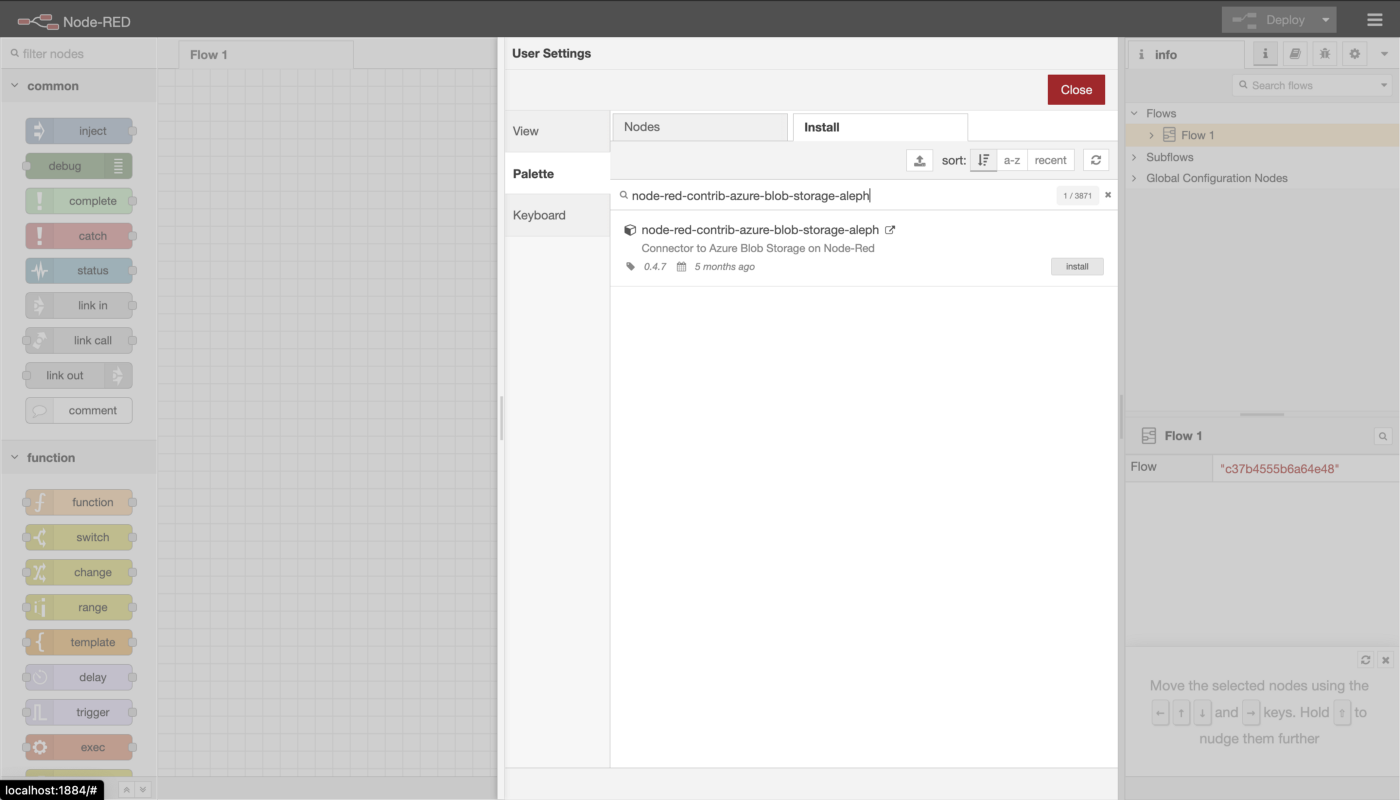This screenshot has width=1400, height=800.
Task: Click the search icon in Flow 1 panel
Action: point(1382,436)
